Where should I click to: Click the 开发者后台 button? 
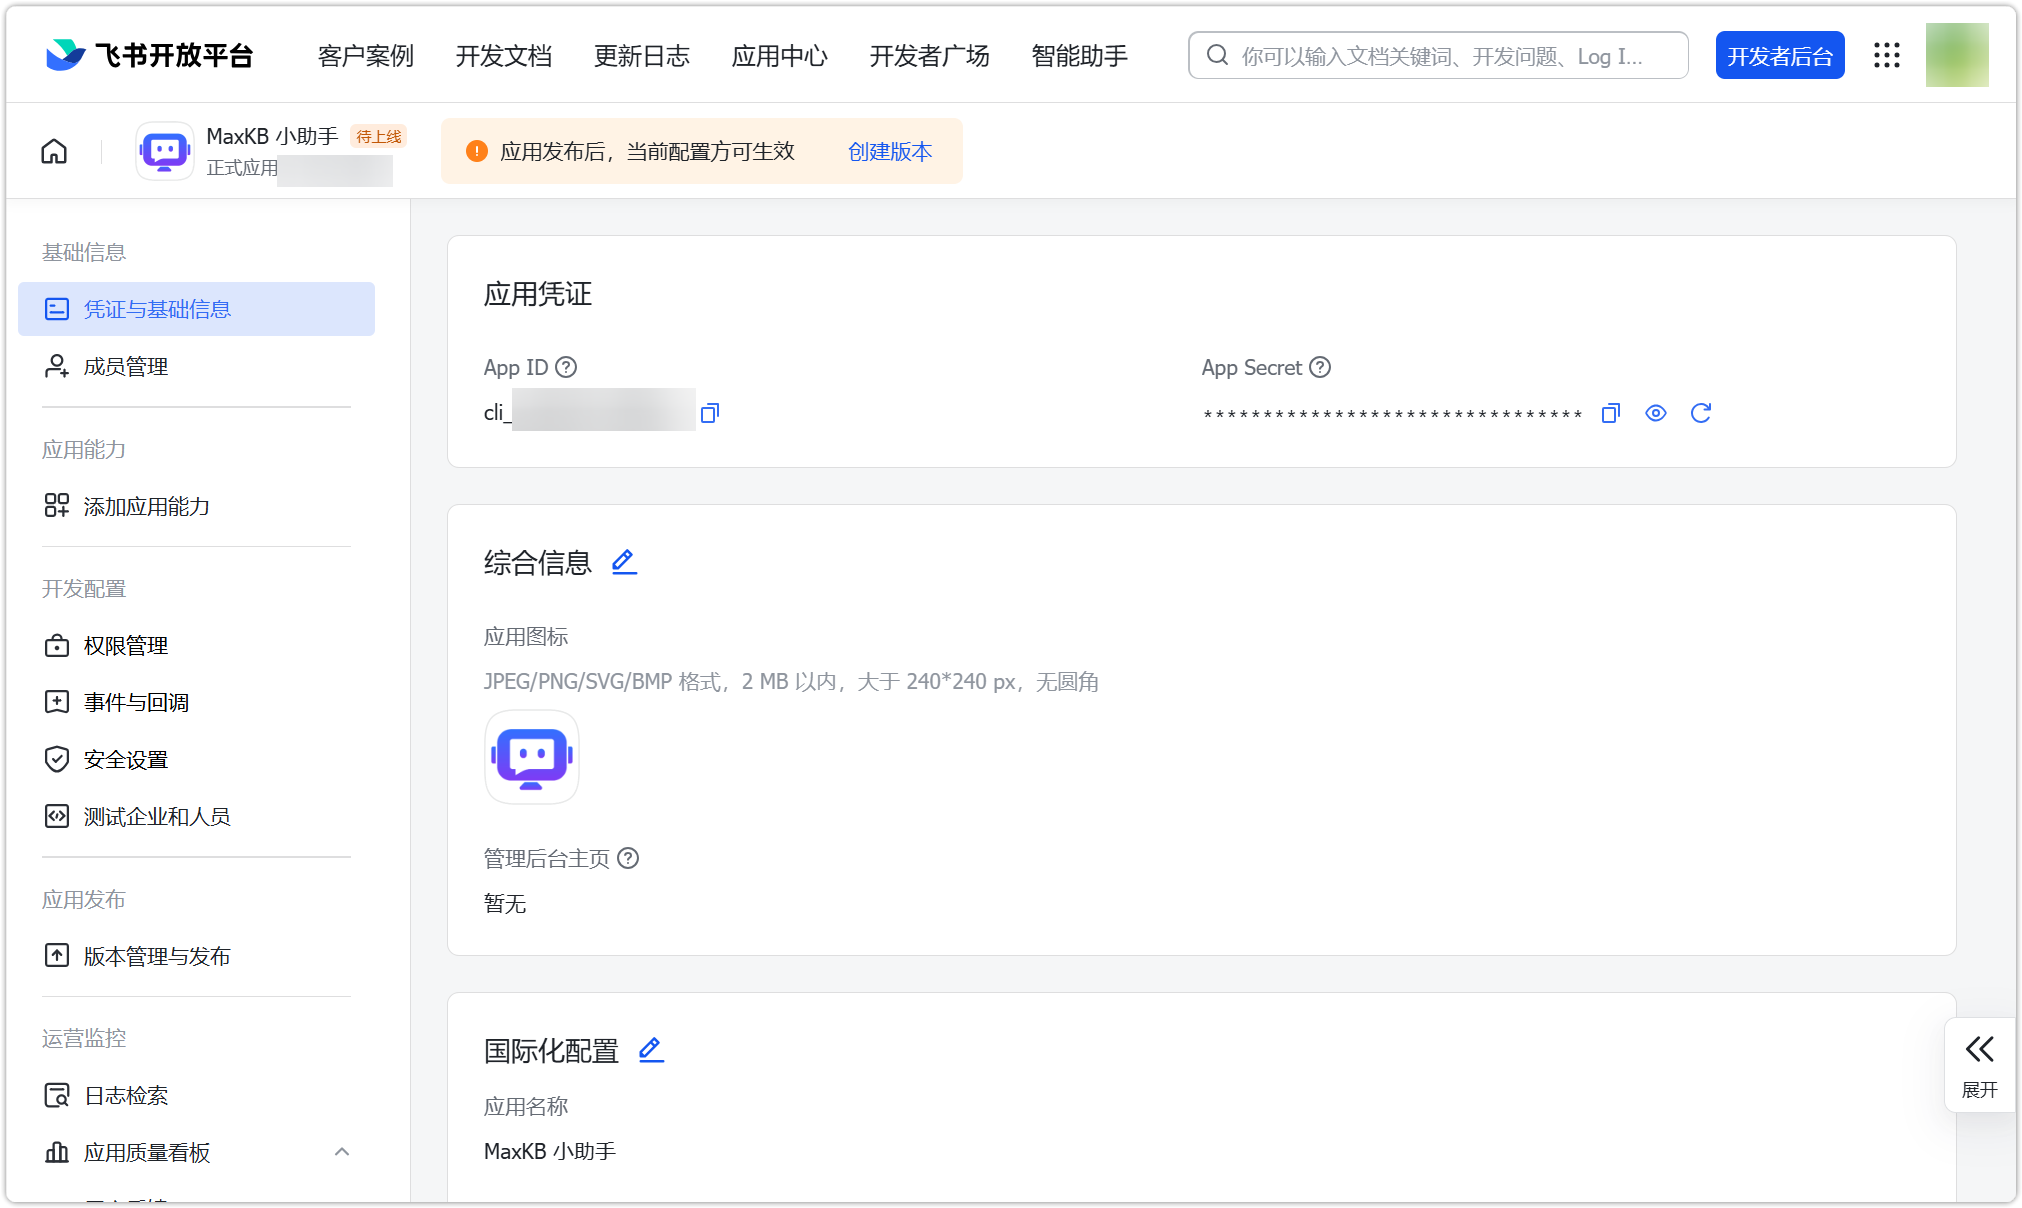click(1780, 55)
